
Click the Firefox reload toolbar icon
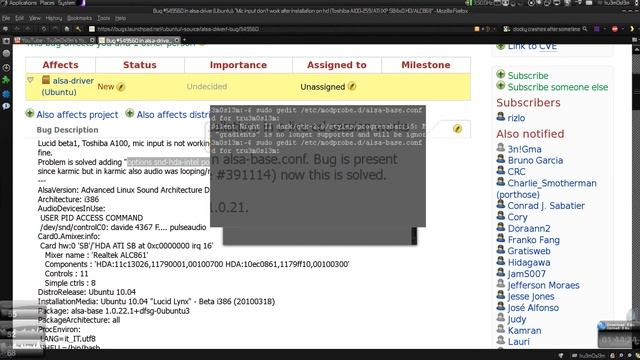click(44, 29)
